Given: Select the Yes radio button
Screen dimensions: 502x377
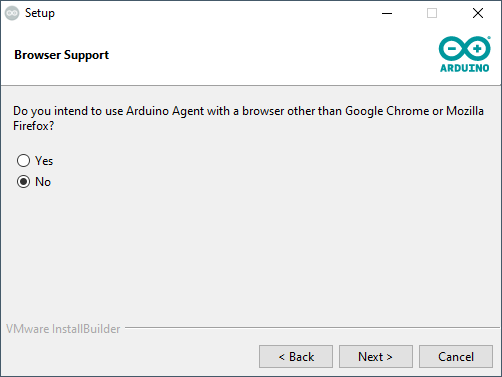Looking at the screenshot, I should pos(23,161).
